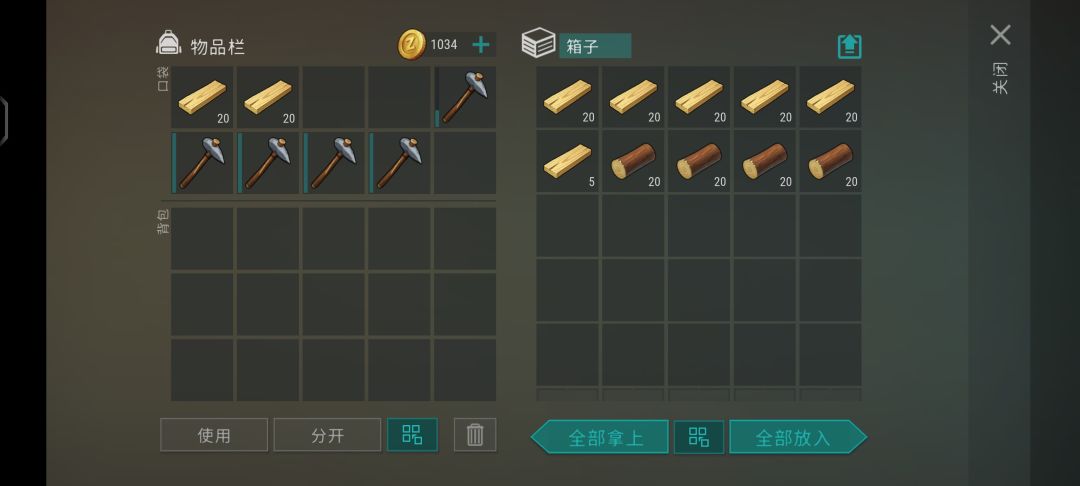Image resolution: width=1080 pixels, height=486 pixels.
Task: Select the first log stack in chest
Action: pyautogui.click(x=633, y=162)
